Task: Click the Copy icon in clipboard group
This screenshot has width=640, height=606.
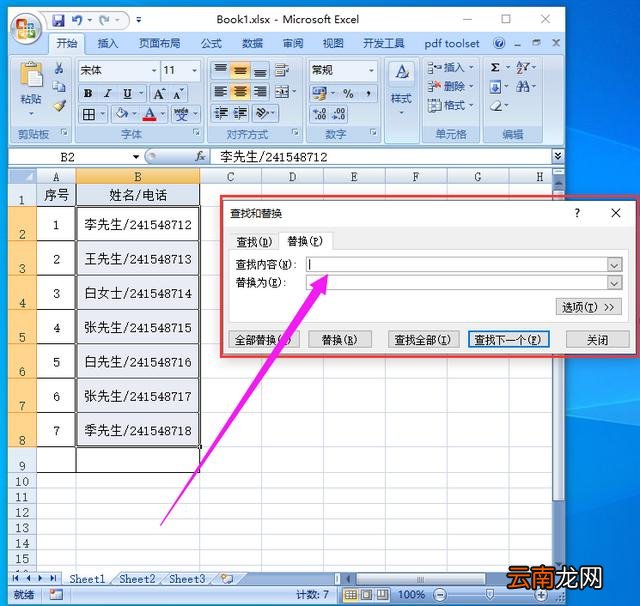Action: tap(59, 87)
